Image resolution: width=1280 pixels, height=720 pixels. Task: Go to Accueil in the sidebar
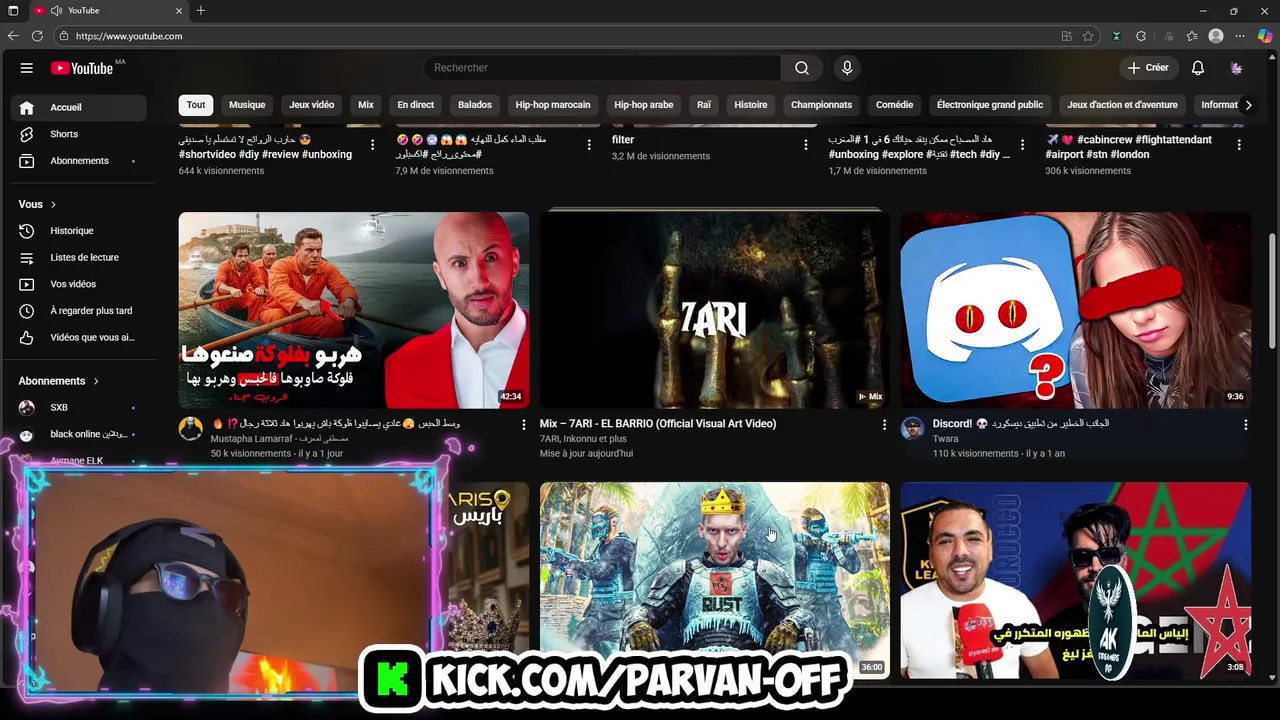click(78, 107)
